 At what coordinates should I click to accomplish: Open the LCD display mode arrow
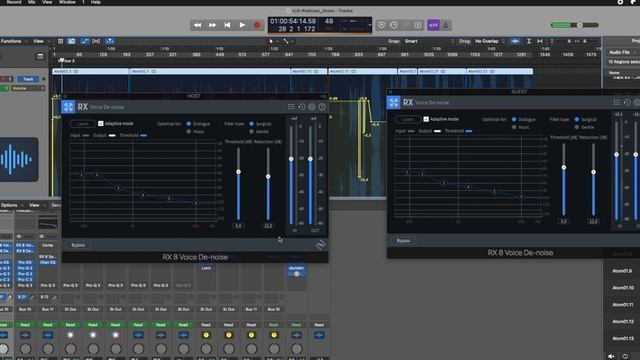coord(369,25)
